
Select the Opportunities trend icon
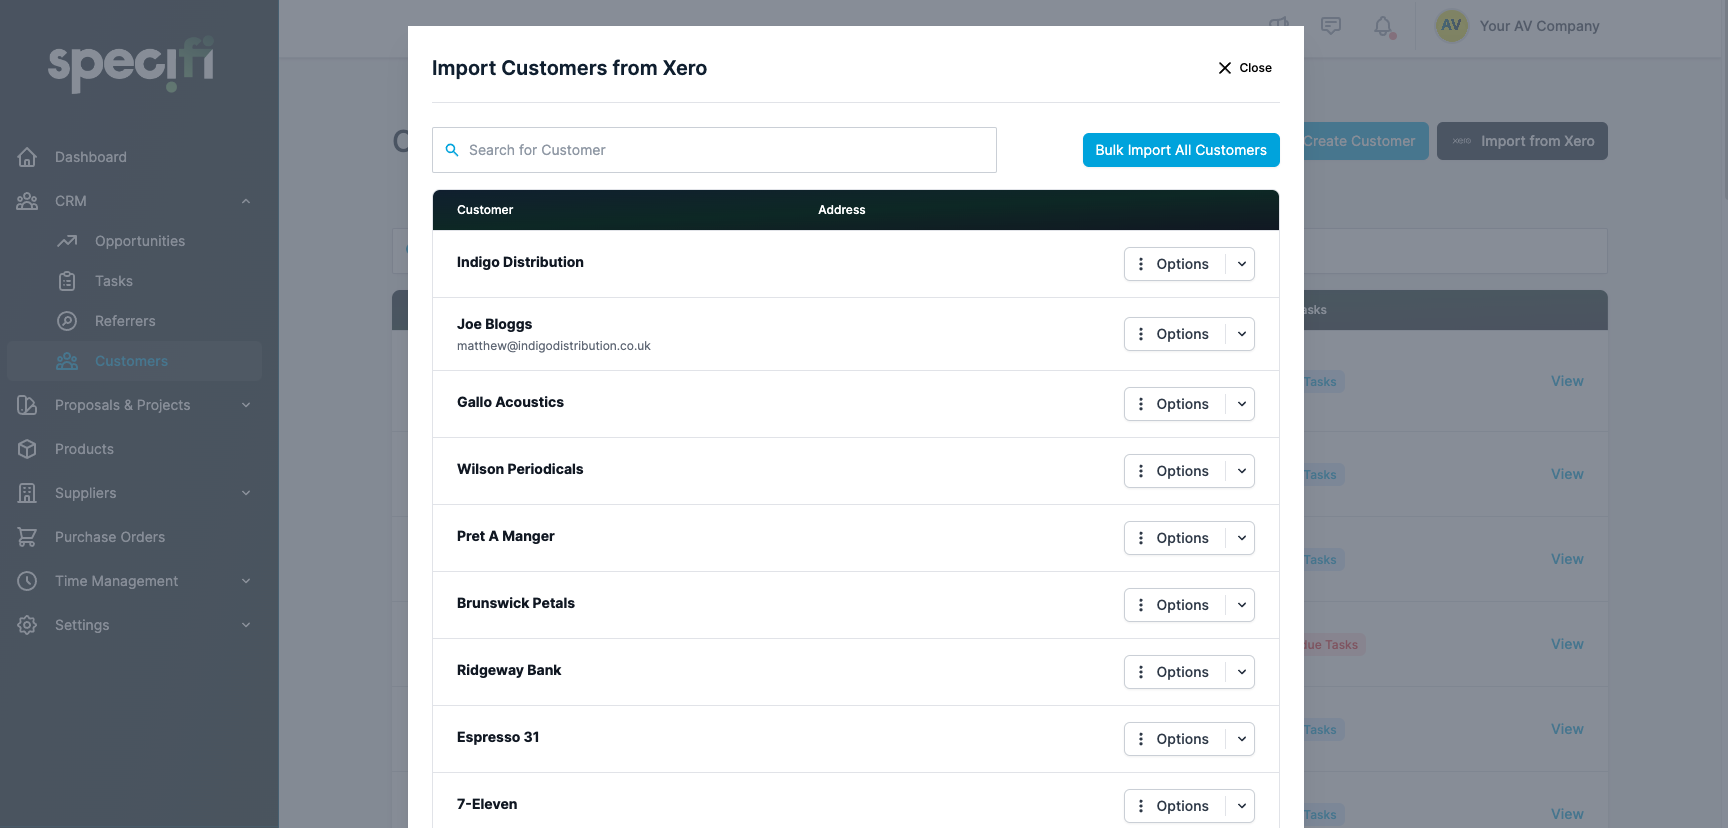pyautogui.click(x=67, y=241)
